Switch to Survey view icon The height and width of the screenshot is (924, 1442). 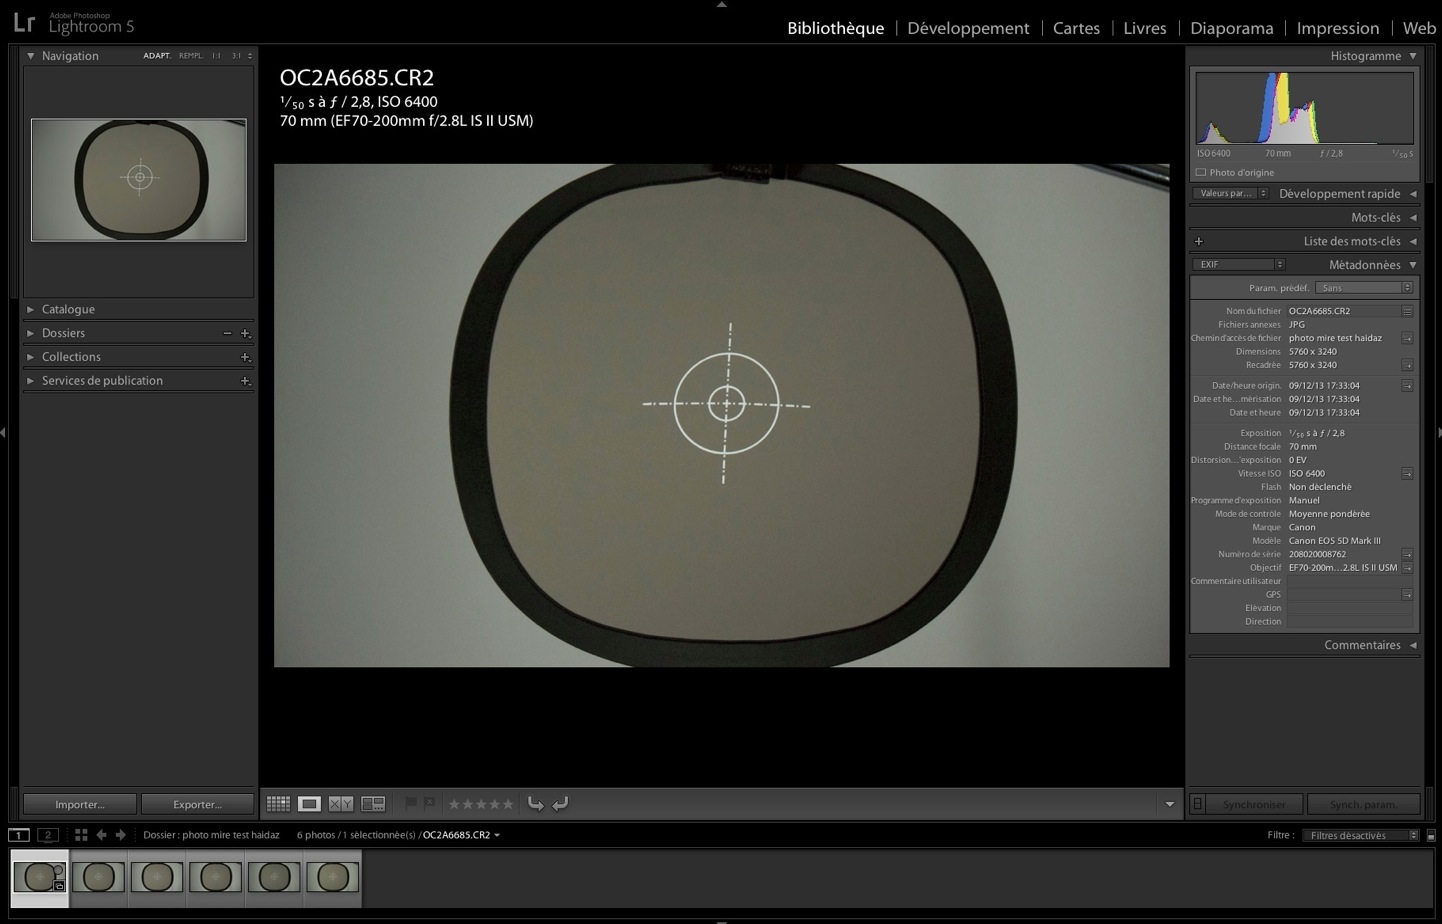coord(373,804)
